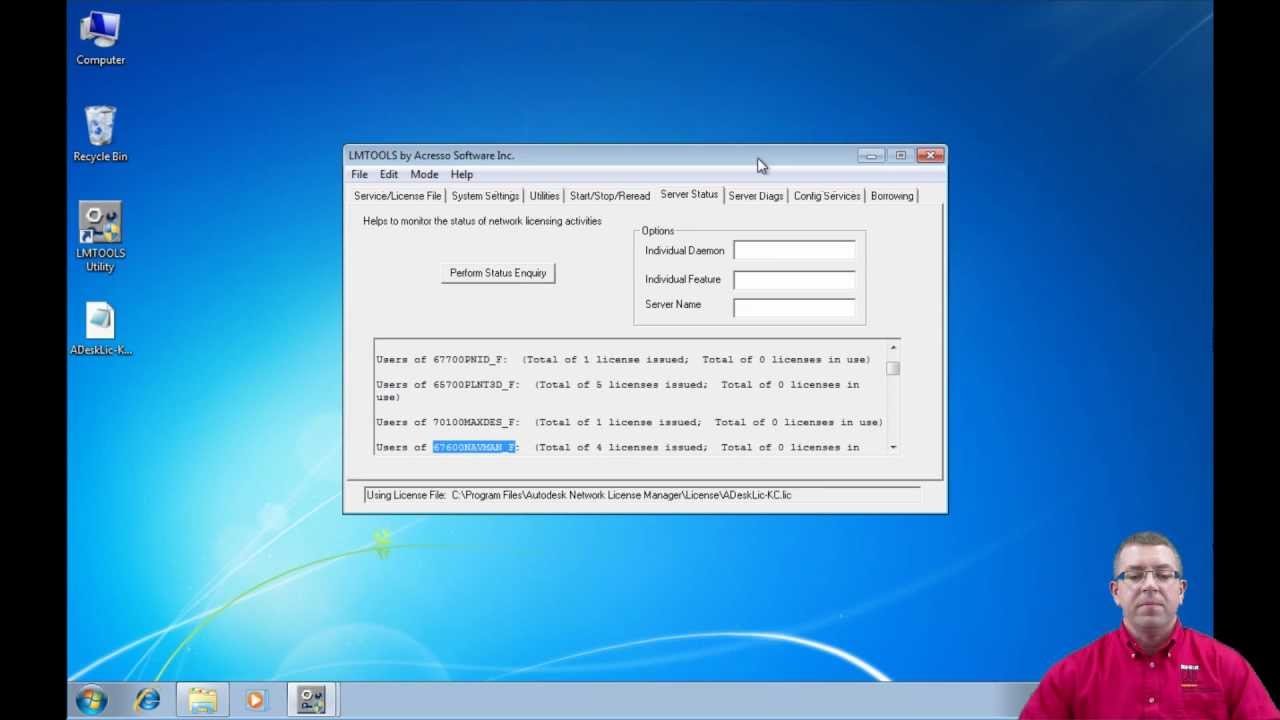This screenshot has height=720, width=1280.
Task: Click the Using License File status bar
Action: 642,495
